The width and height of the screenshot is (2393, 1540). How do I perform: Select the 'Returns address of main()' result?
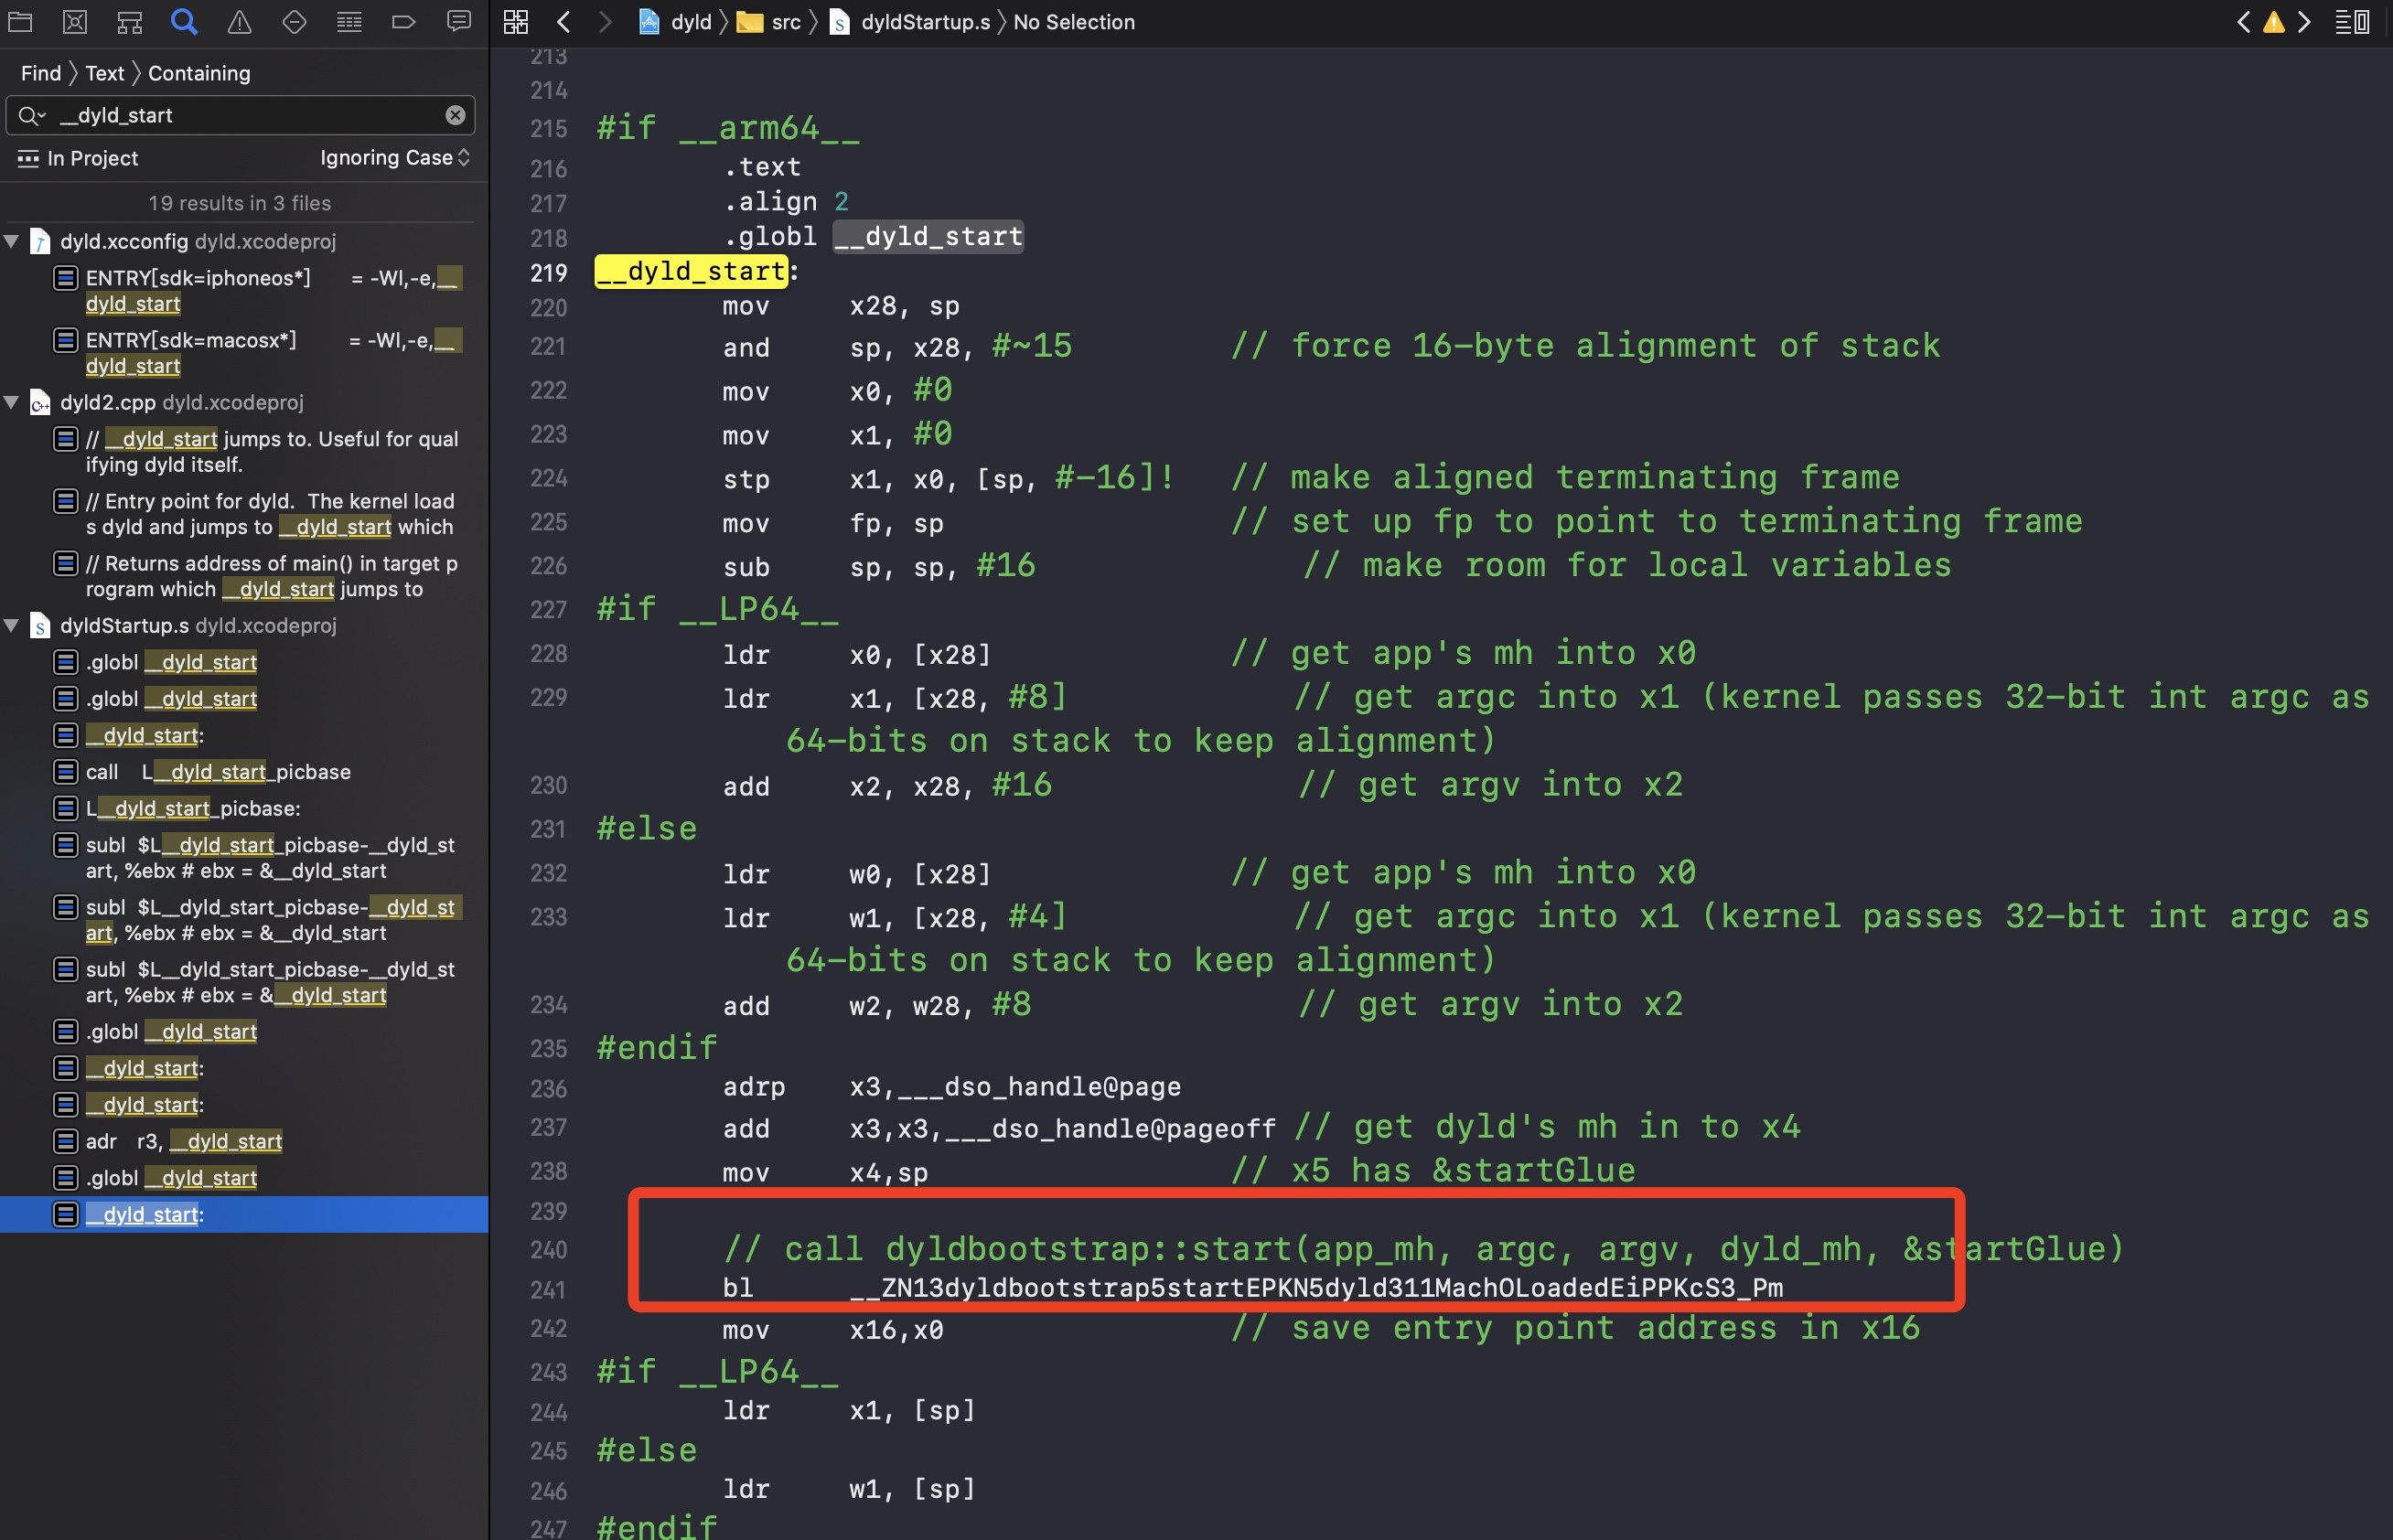coord(244,576)
